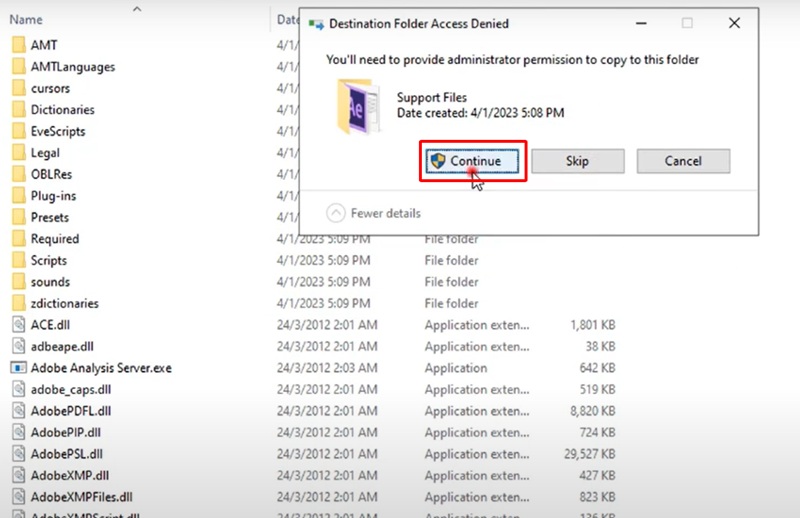Click the Continue button in the dialog
Screen dimensions: 800x518
(472, 161)
